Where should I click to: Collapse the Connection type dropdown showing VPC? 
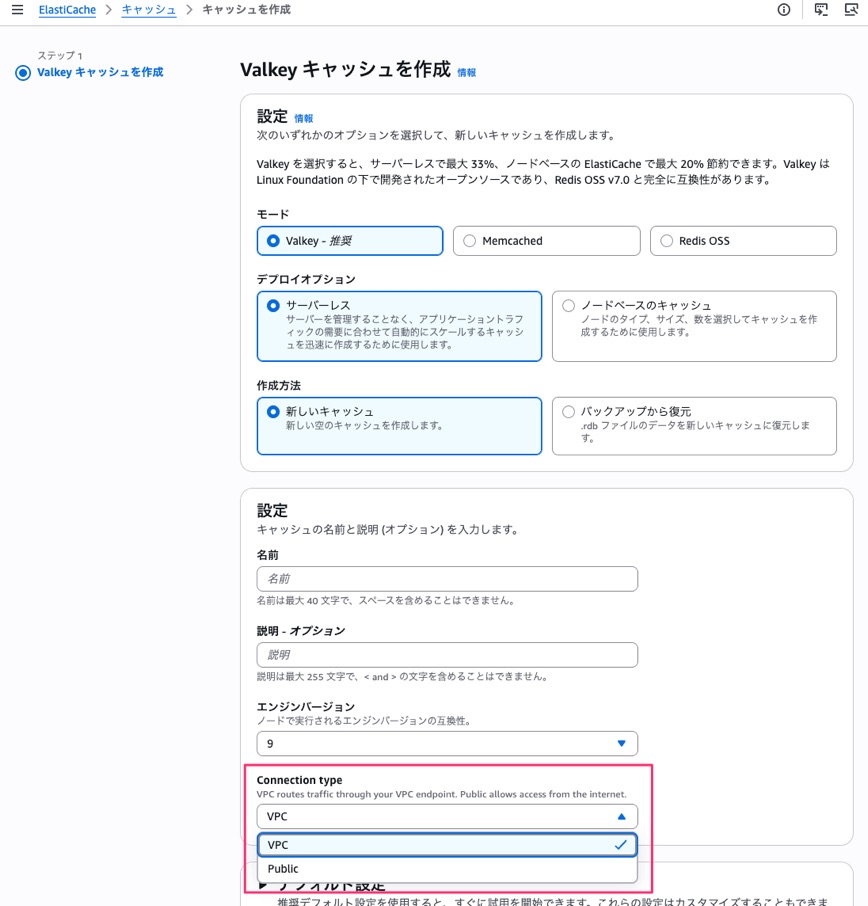447,816
